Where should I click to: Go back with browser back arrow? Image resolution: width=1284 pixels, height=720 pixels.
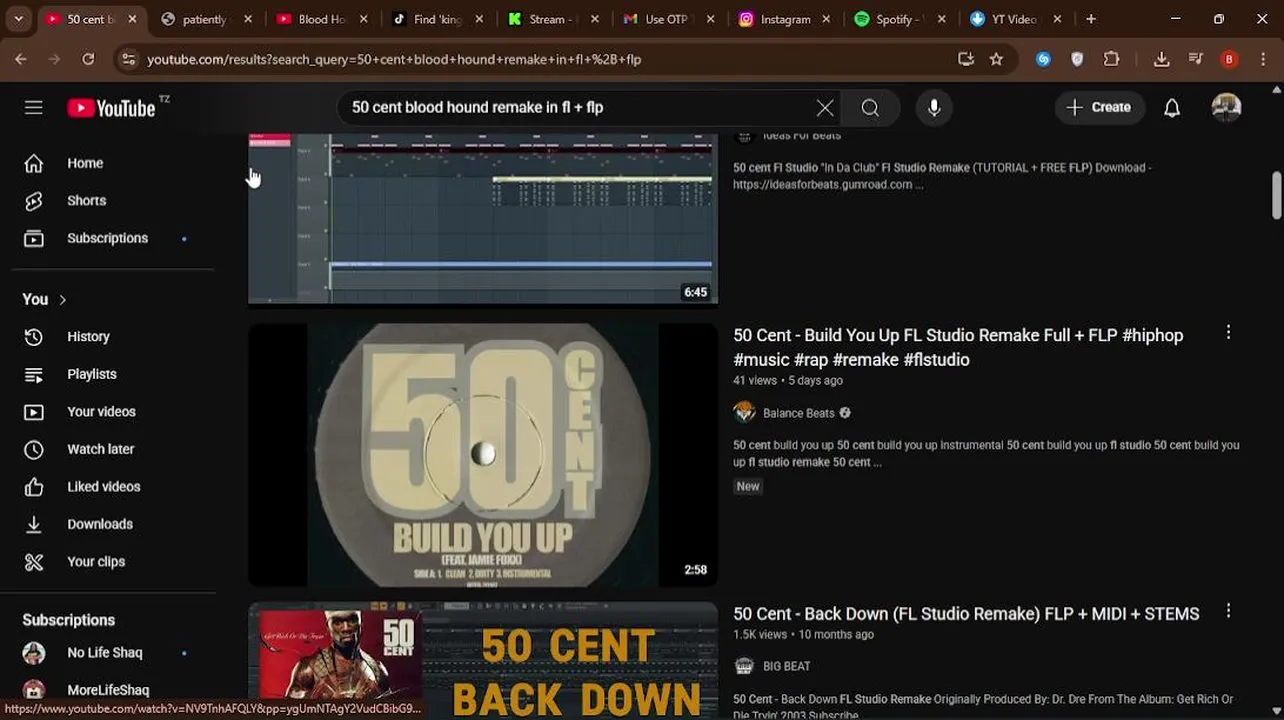coord(20,59)
